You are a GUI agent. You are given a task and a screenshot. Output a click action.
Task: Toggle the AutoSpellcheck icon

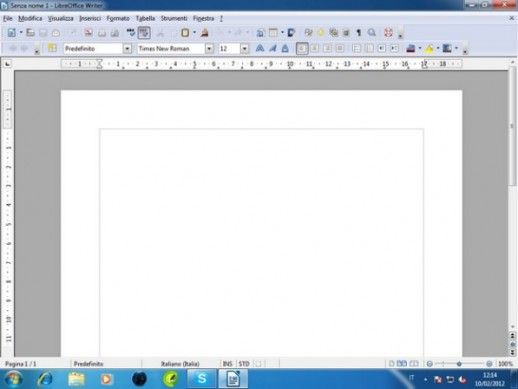tap(144, 33)
